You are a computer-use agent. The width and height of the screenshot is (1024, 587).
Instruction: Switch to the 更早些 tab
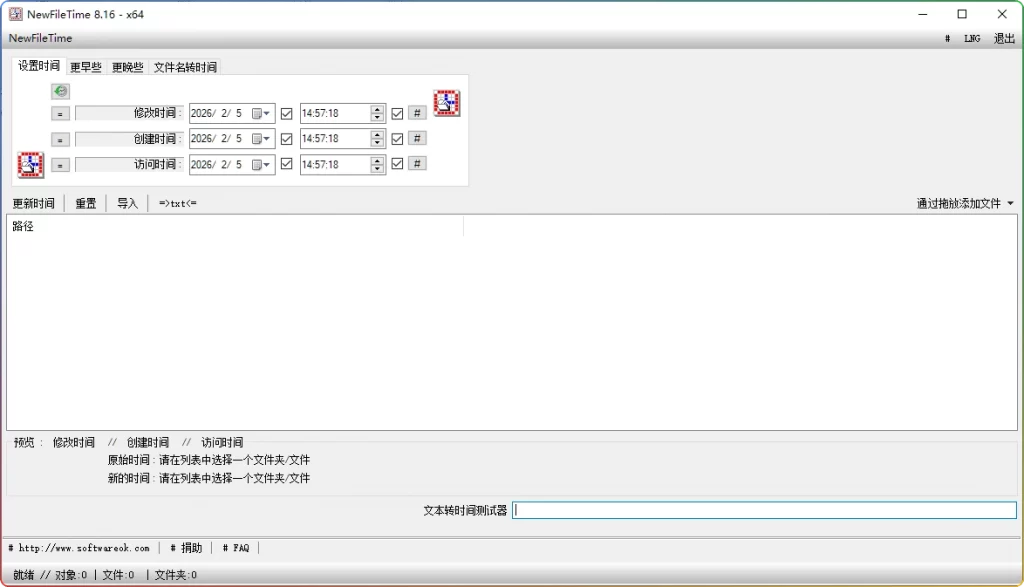(84, 68)
